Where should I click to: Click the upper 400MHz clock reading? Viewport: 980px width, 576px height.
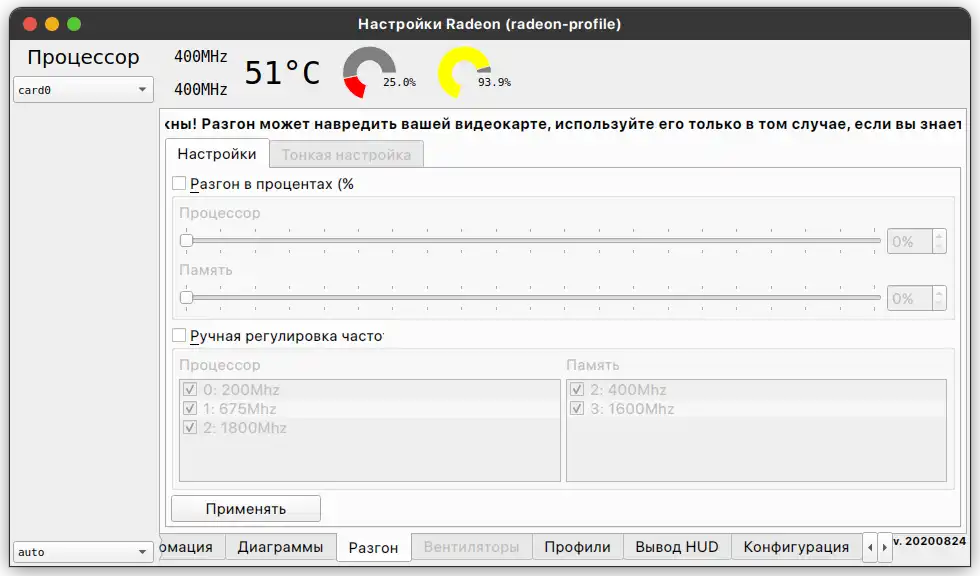(201, 56)
